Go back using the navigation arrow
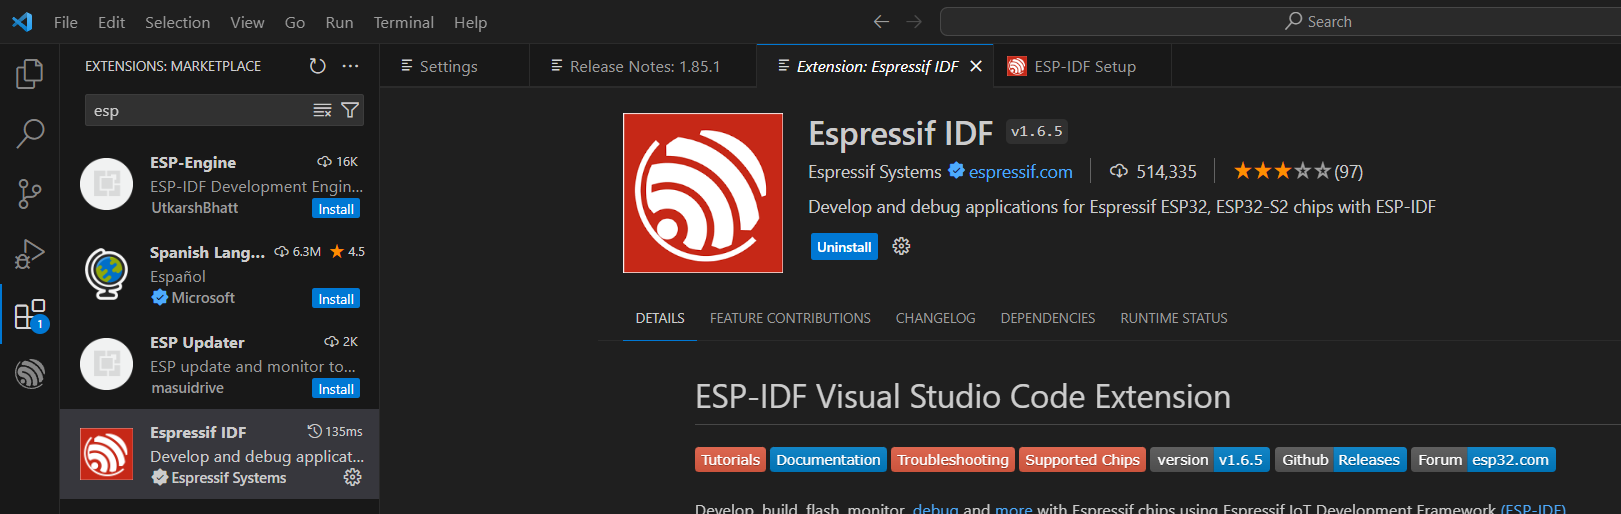1621x514 pixels. tap(881, 21)
